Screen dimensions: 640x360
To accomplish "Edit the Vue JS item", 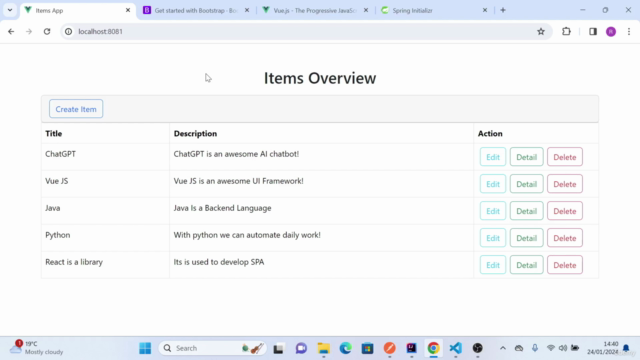I will [x=493, y=184].
